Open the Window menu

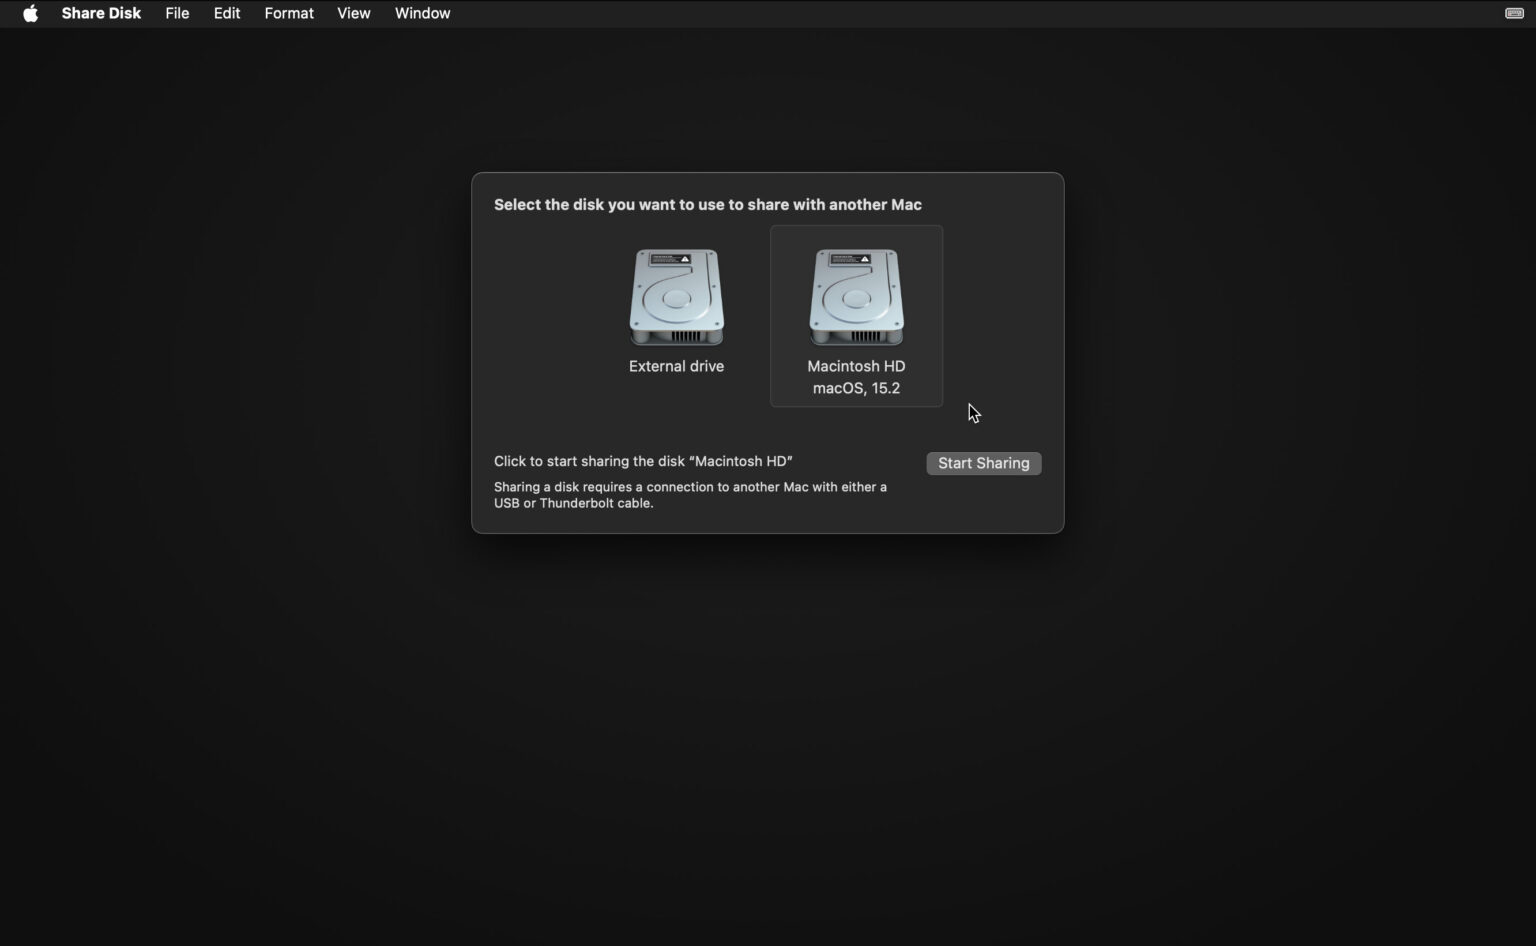421,13
